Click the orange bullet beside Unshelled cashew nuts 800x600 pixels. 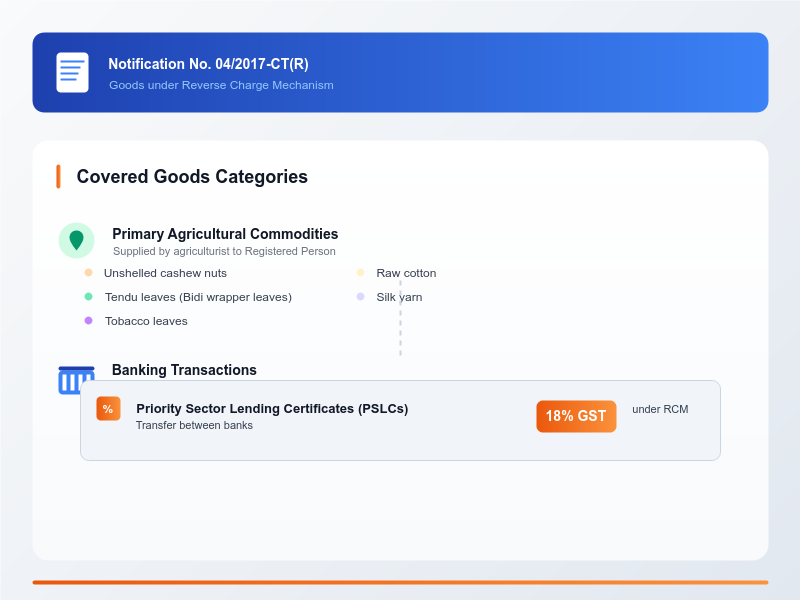88,272
